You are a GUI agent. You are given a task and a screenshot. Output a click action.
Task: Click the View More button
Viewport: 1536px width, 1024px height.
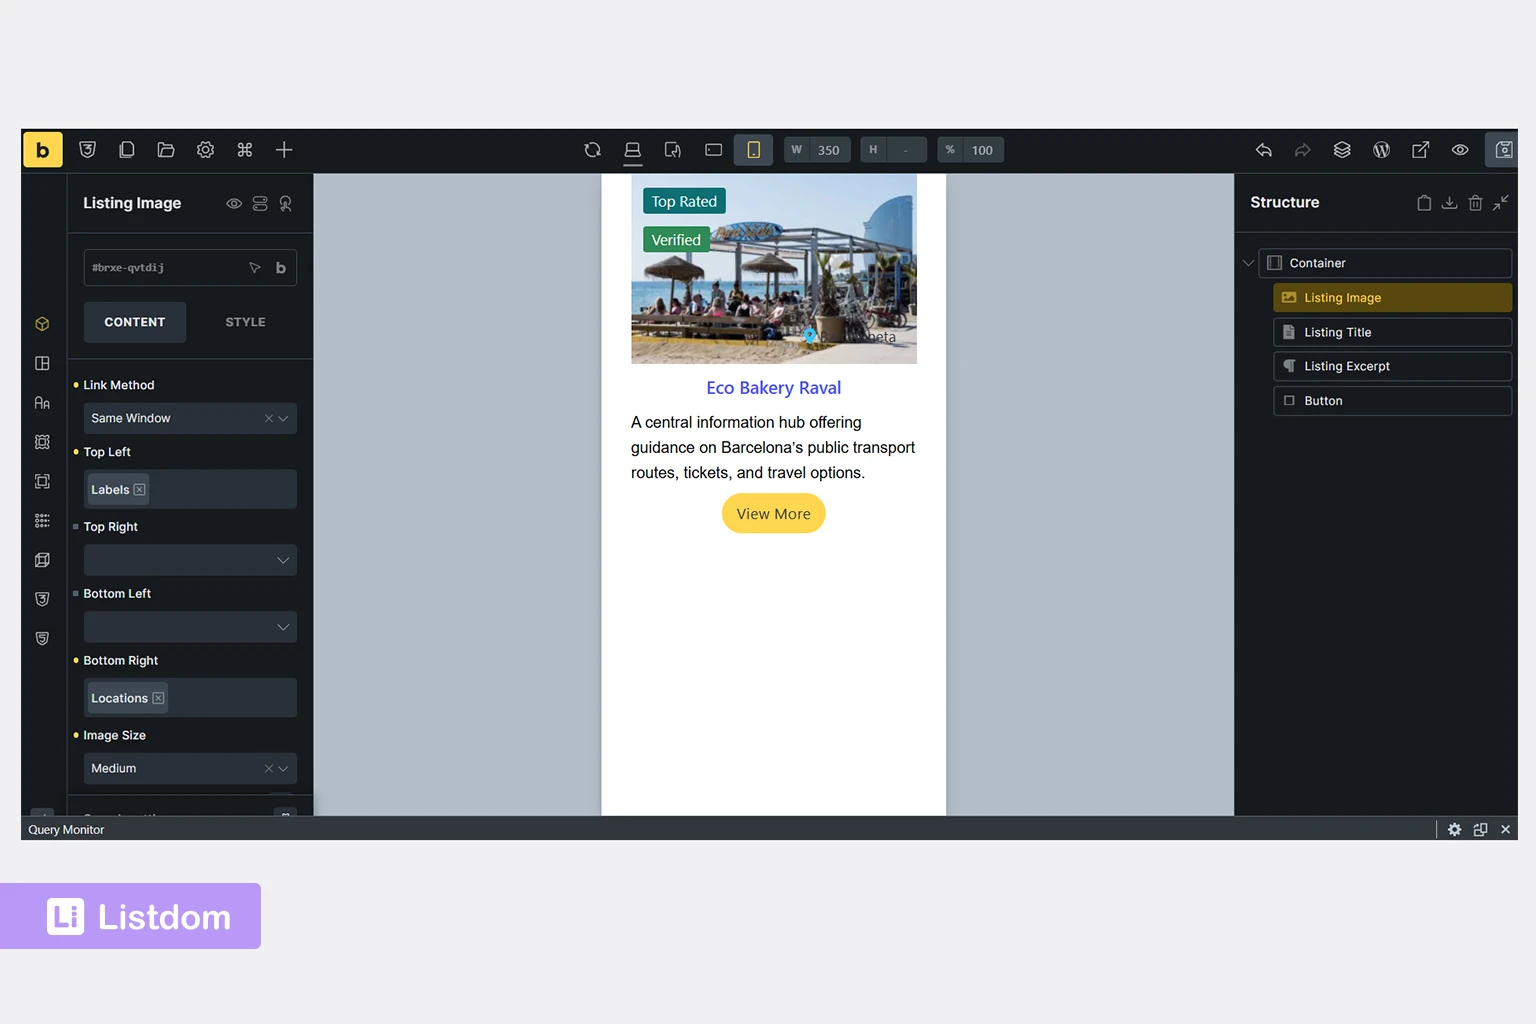pos(773,514)
